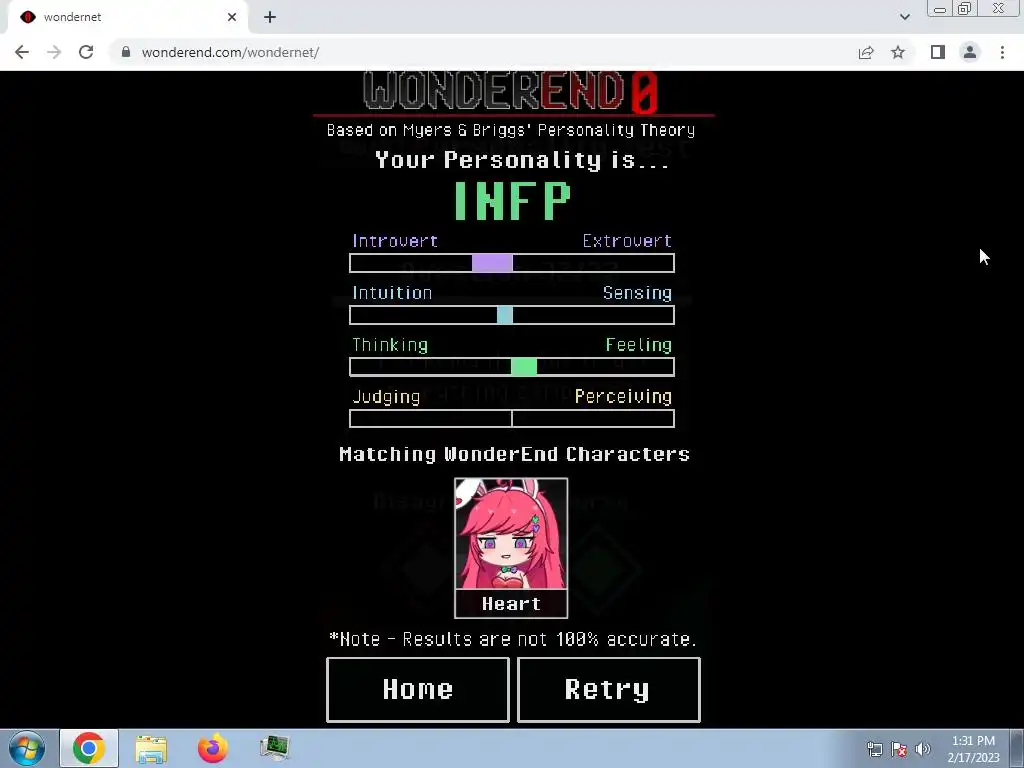Click the Extrovert label

[x=628, y=241]
